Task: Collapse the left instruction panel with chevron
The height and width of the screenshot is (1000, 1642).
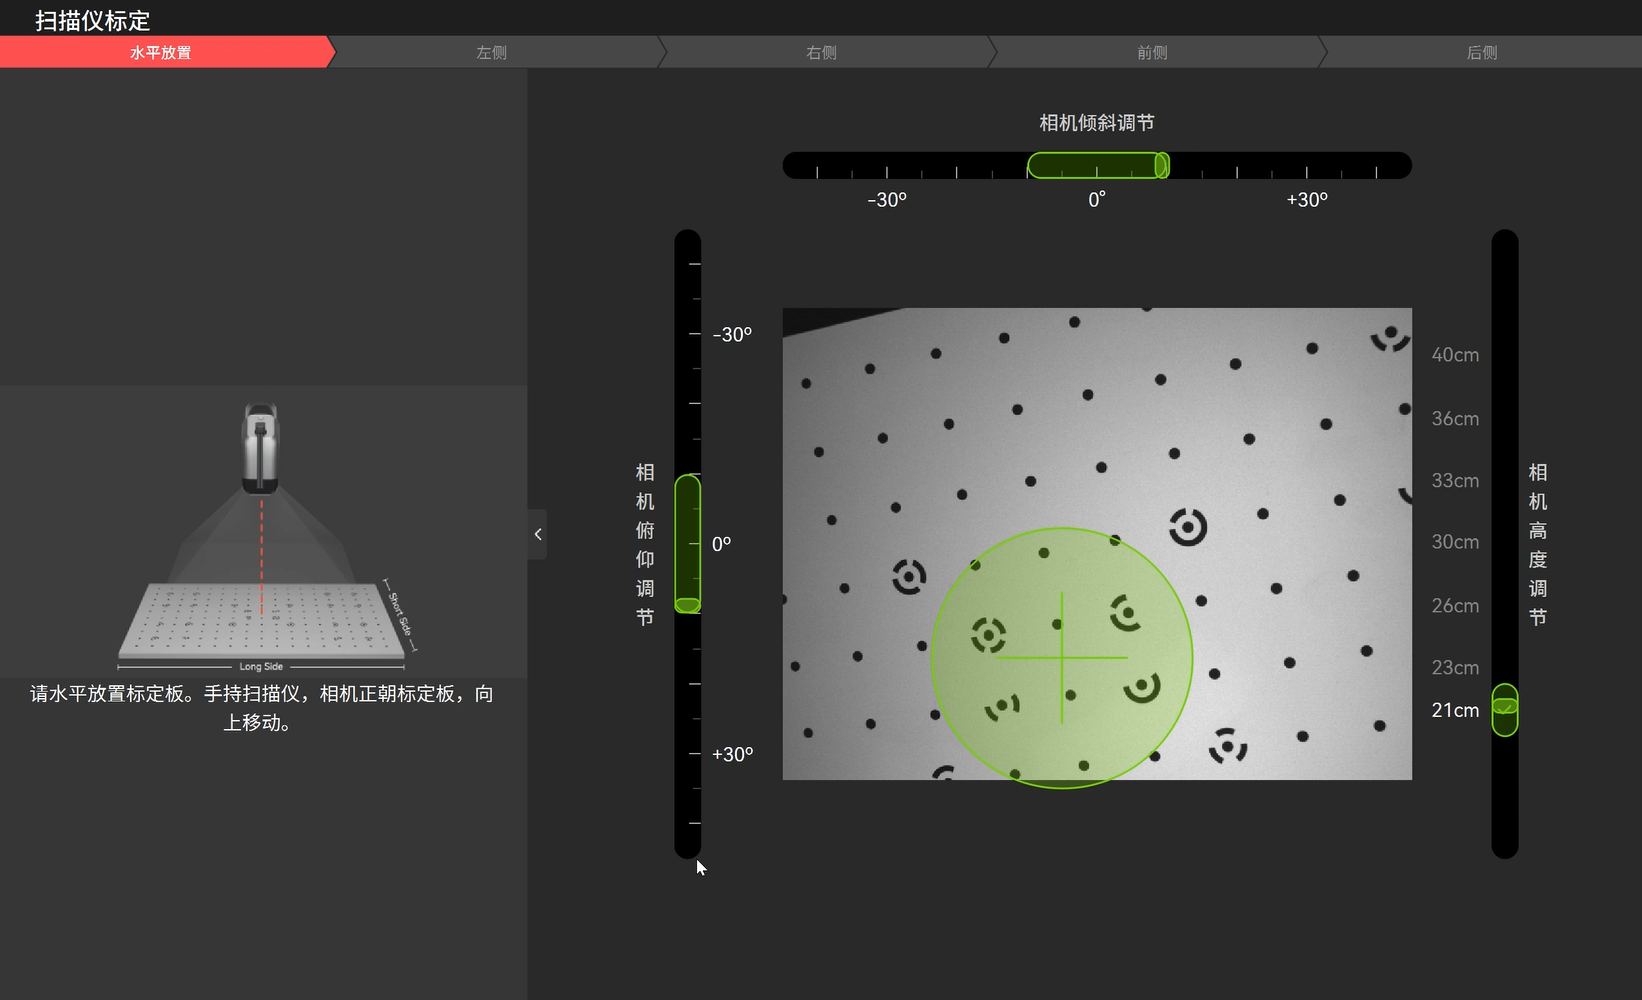Action: 538,534
